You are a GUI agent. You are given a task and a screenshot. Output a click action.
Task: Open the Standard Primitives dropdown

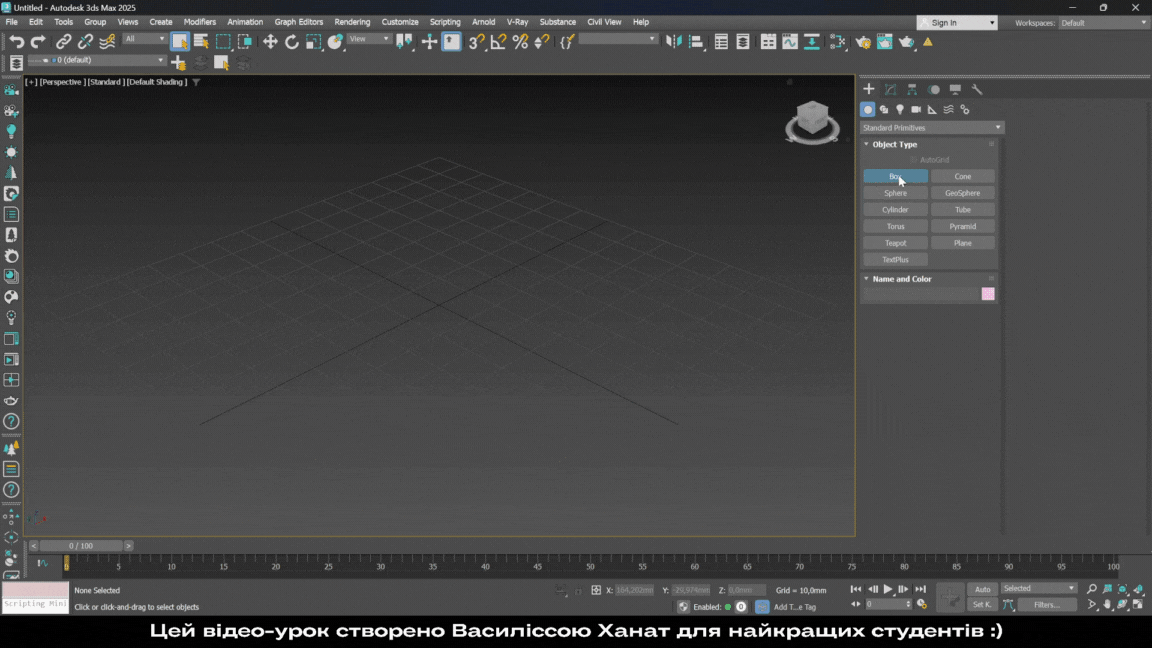click(x=932, y=128)
